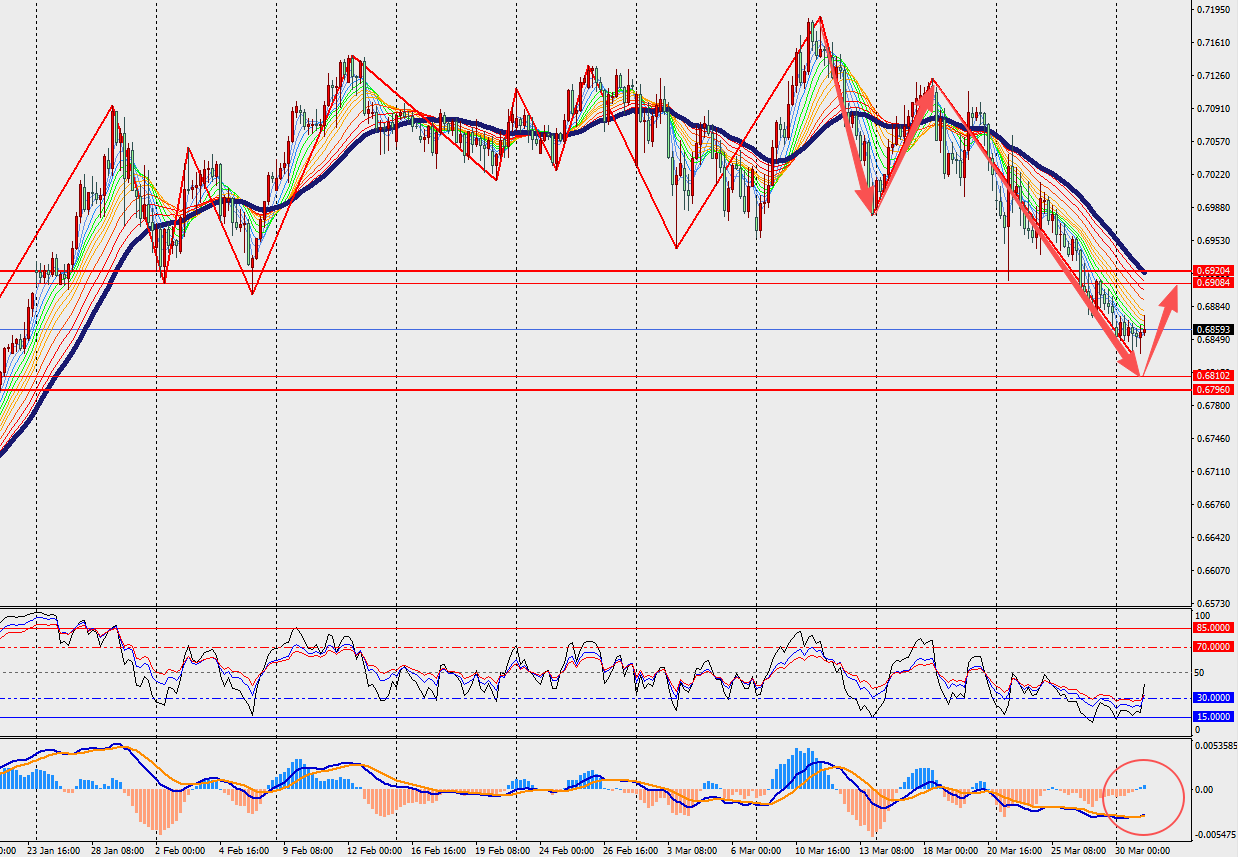Click the navy moving average endpoint dot
Image resolution: width=1239 pixels, height=857 pixels.
click(1144, 272)
